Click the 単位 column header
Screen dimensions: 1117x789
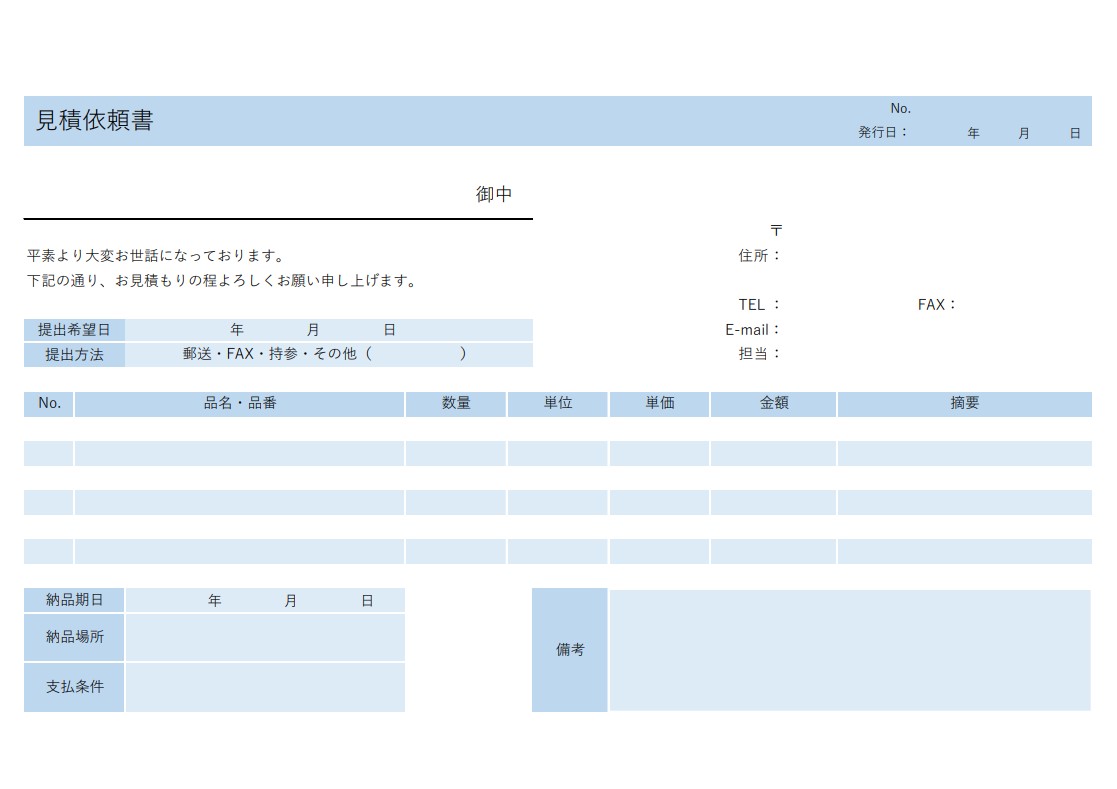pyautogui.click(x=557, y=404)
